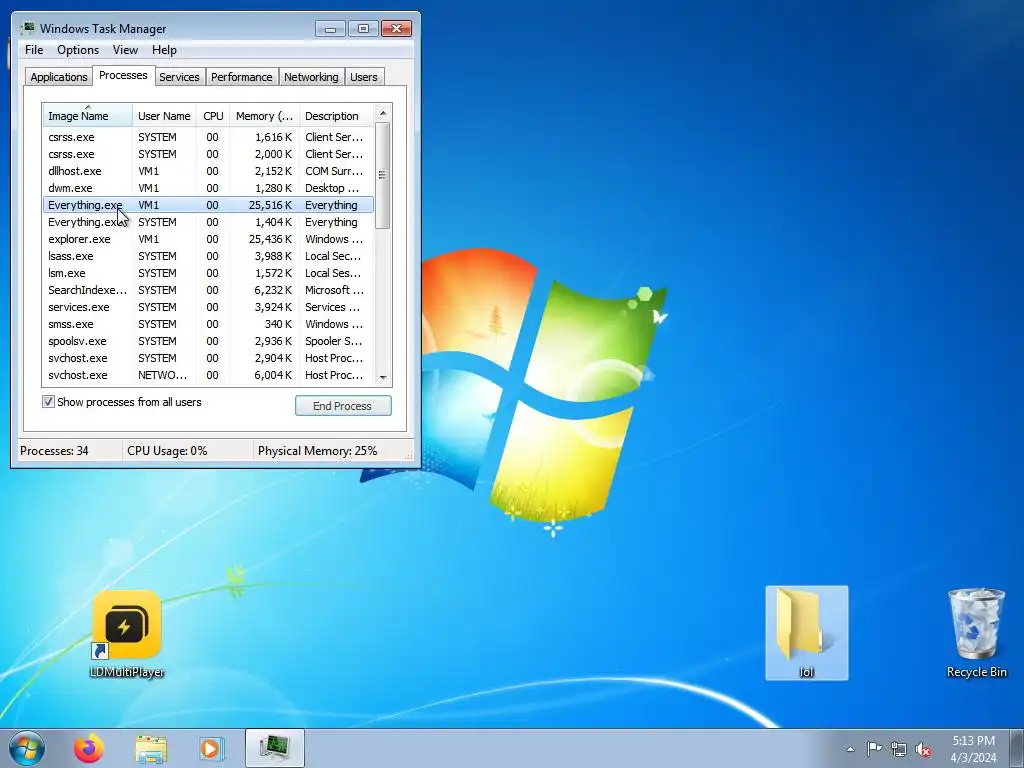Sort by Memory column header
Screen dimensions: 1024x768
tap(264, 116)
